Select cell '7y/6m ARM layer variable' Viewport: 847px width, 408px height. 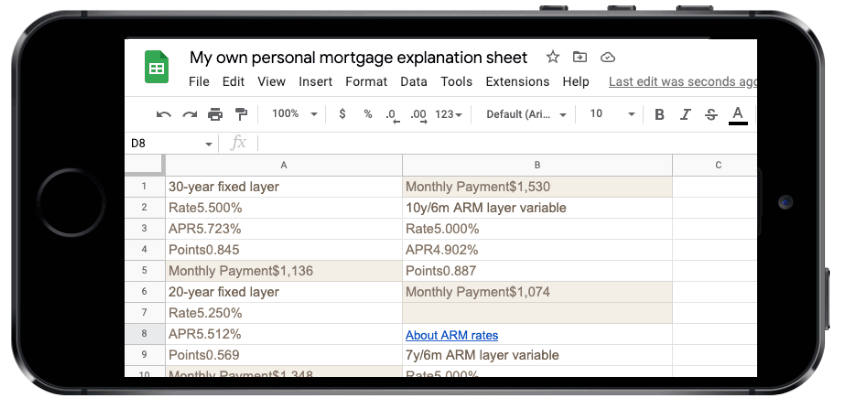pyautogui.click(x=537, y=356)
